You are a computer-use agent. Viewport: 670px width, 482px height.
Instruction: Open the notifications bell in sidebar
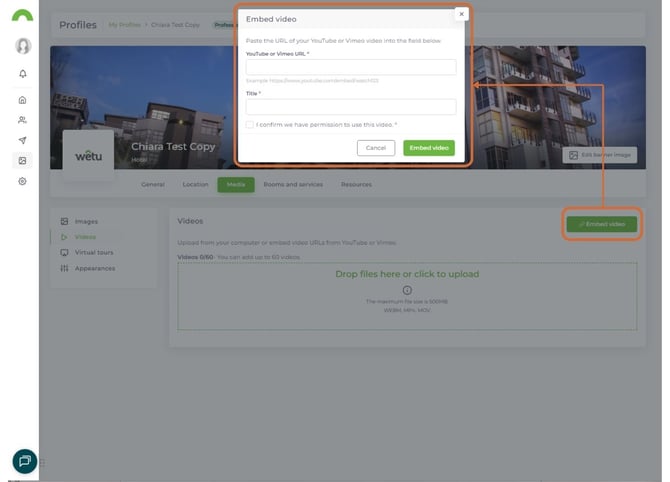pyautogui.click(x=23, y=74)
